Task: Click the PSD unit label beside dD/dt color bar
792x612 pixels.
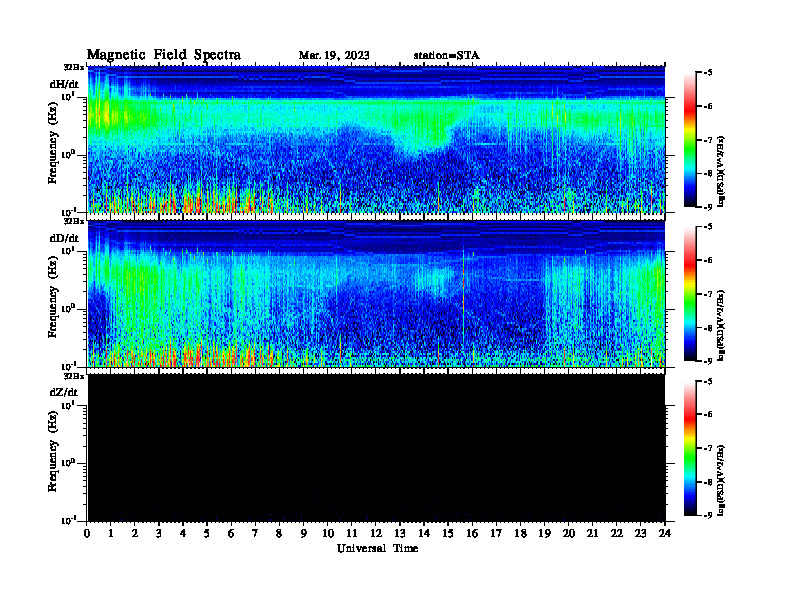Action: pyautogui.click(x=721, y=325)
